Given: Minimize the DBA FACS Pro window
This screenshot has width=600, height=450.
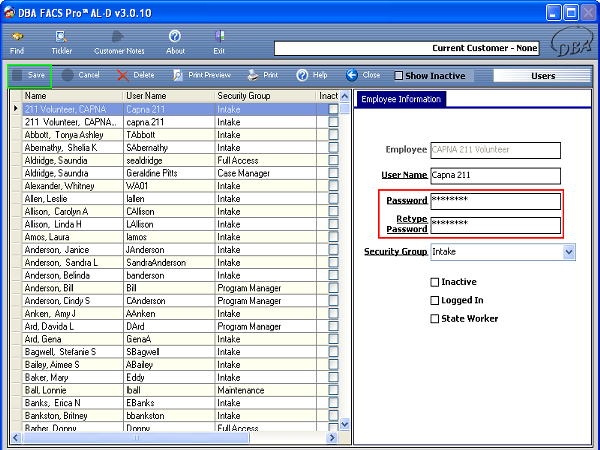Looking at the screenshot, I should pyautogui.click(x=553, y=13).
